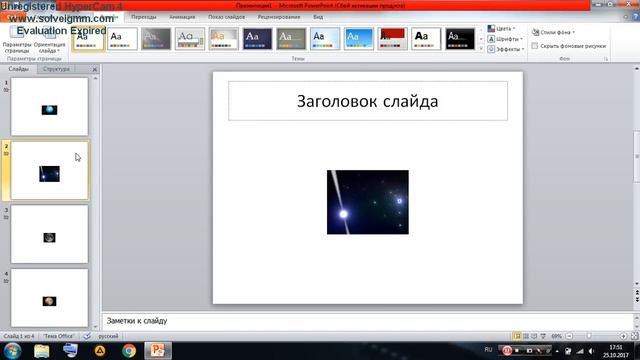Open Ориентация слайда orientation dropdown
This screenshot has height=360, width=640.
(x=49, y=40)
